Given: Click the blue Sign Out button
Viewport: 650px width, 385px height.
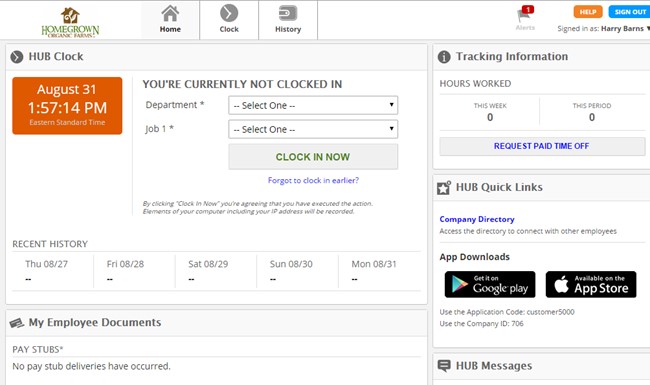Looking at the screenshot, I should click(x=629, y=12).
